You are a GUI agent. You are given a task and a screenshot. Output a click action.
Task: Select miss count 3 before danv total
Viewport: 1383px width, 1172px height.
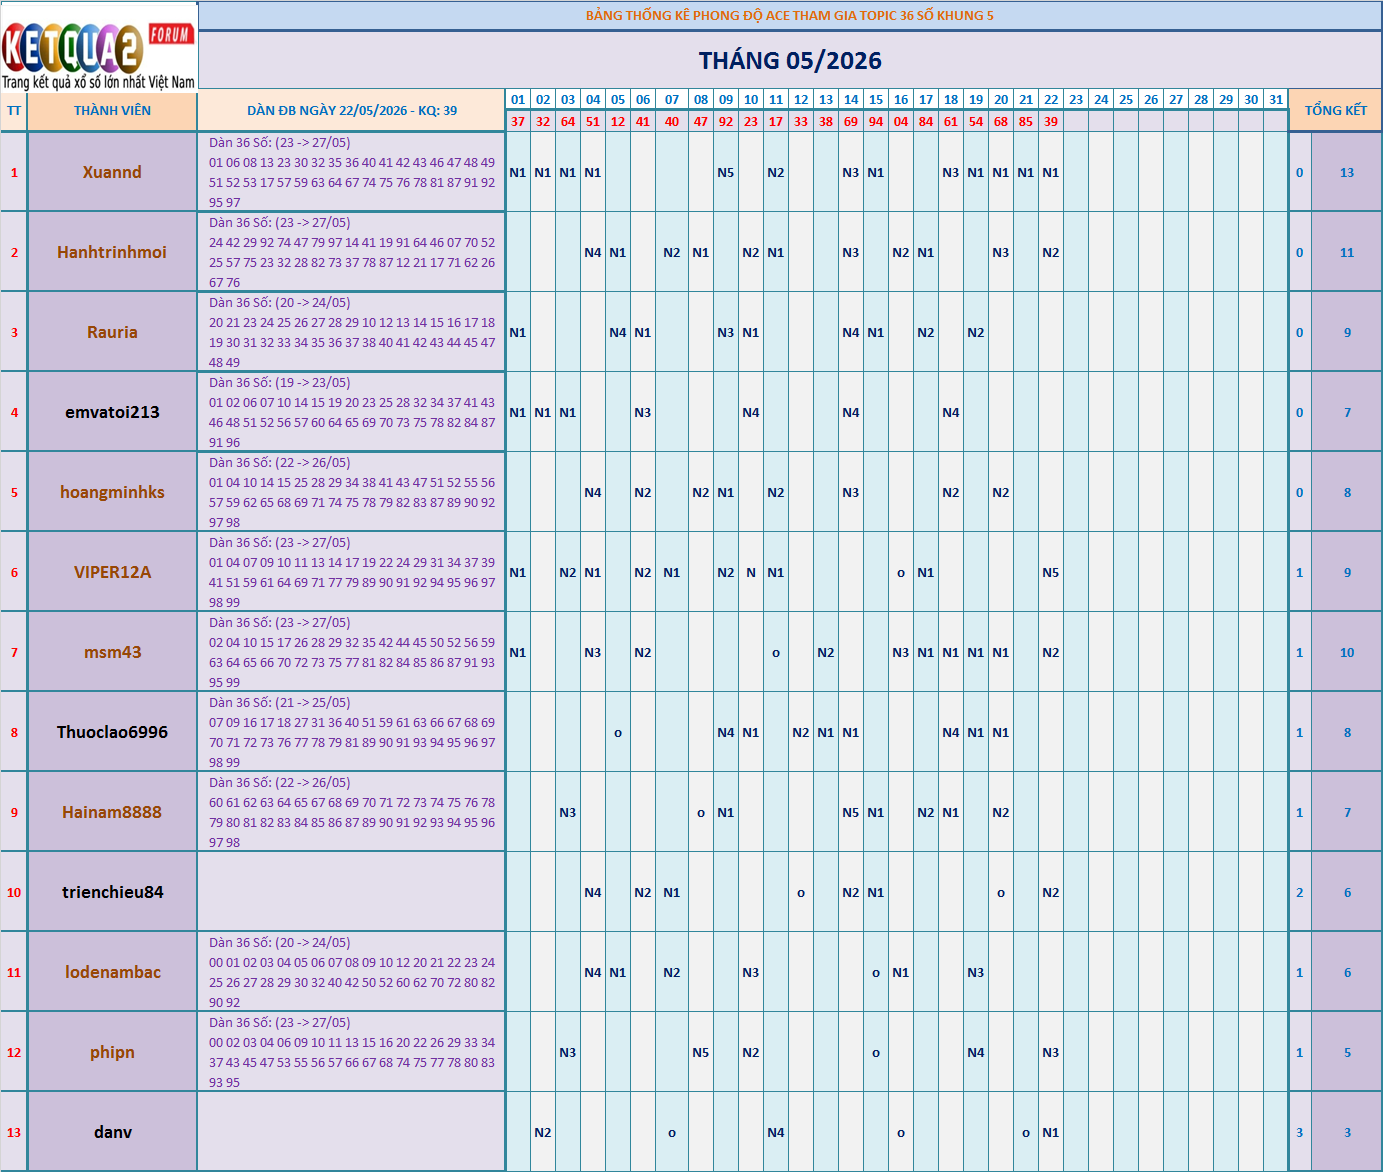tap(1300, 1132)
